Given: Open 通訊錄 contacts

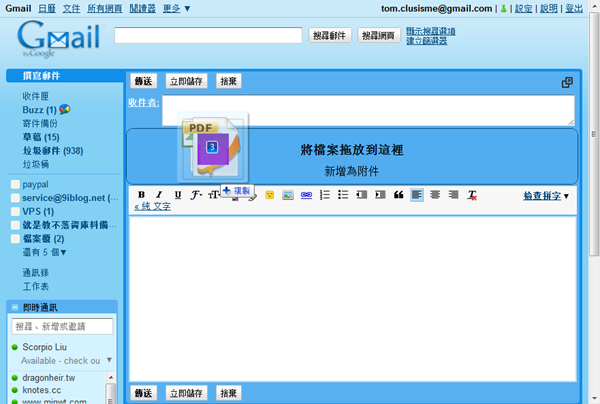Looking at the screenshot, I should pyautogui.click(x=36, y=273).
